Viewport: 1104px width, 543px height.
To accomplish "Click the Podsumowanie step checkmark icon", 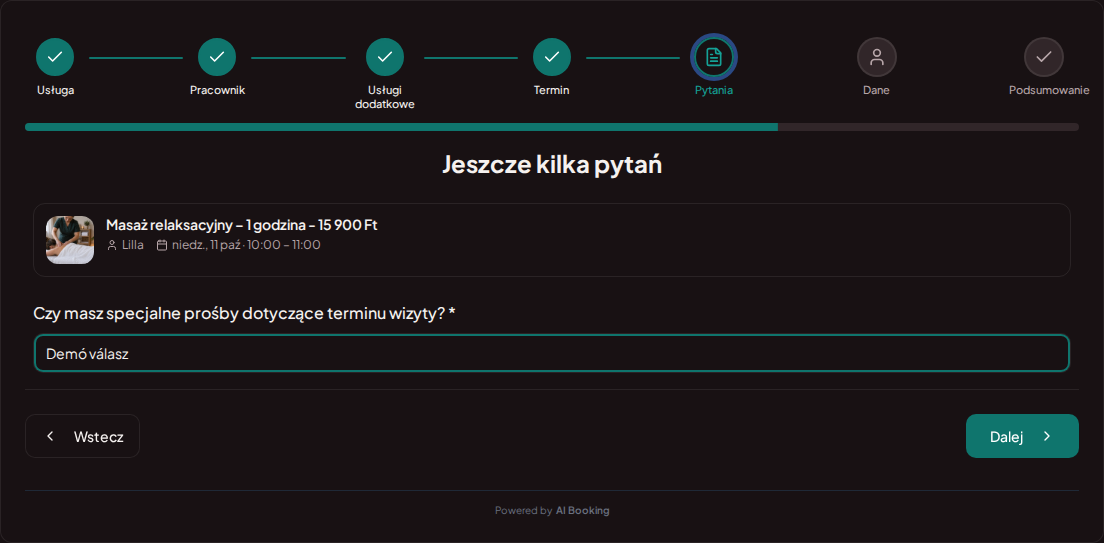I will tap(1043, 57).
